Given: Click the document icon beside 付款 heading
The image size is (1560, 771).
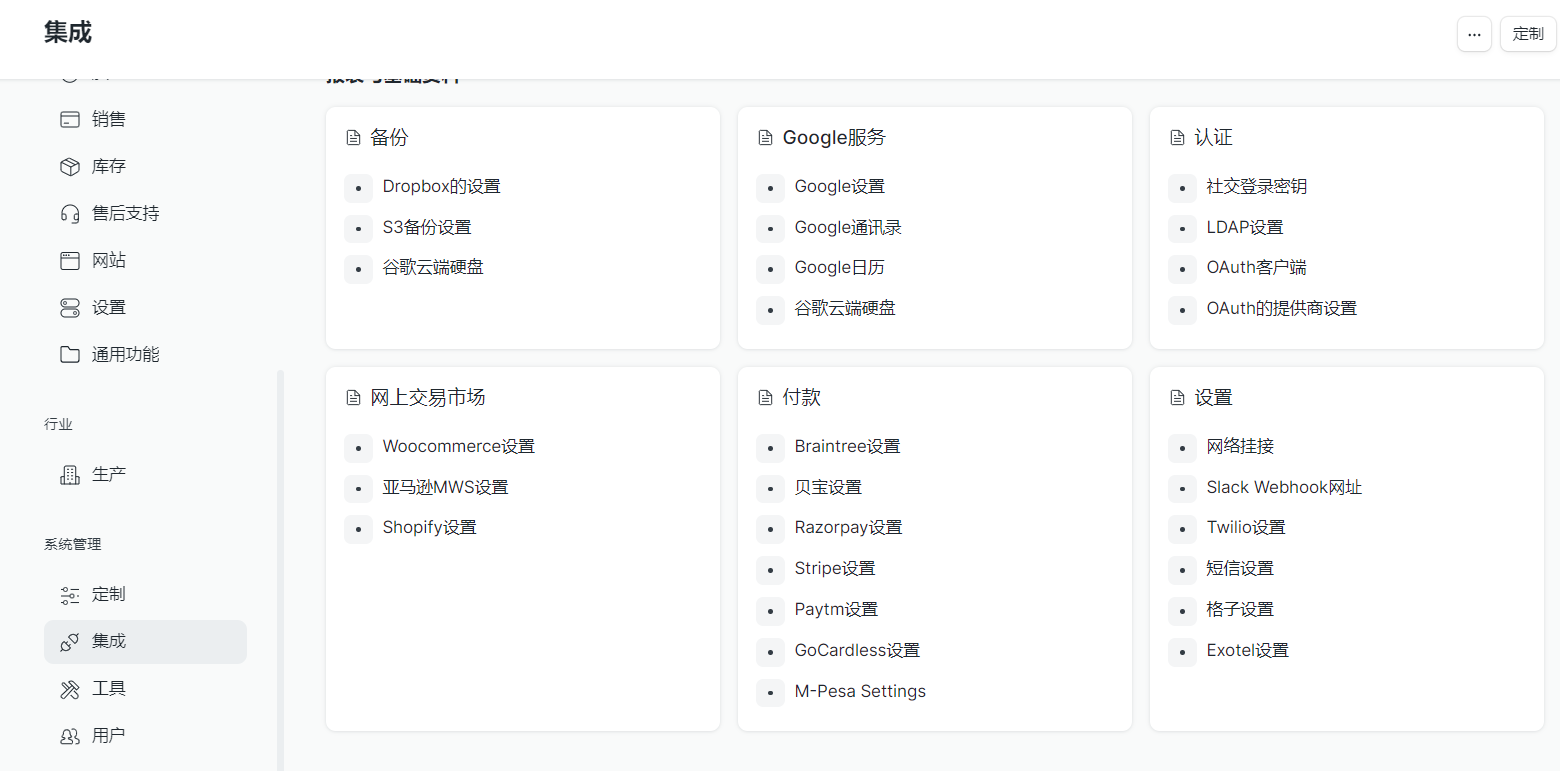Looking at the screenshot, I should pyautogui.click(x=765, y=398).
